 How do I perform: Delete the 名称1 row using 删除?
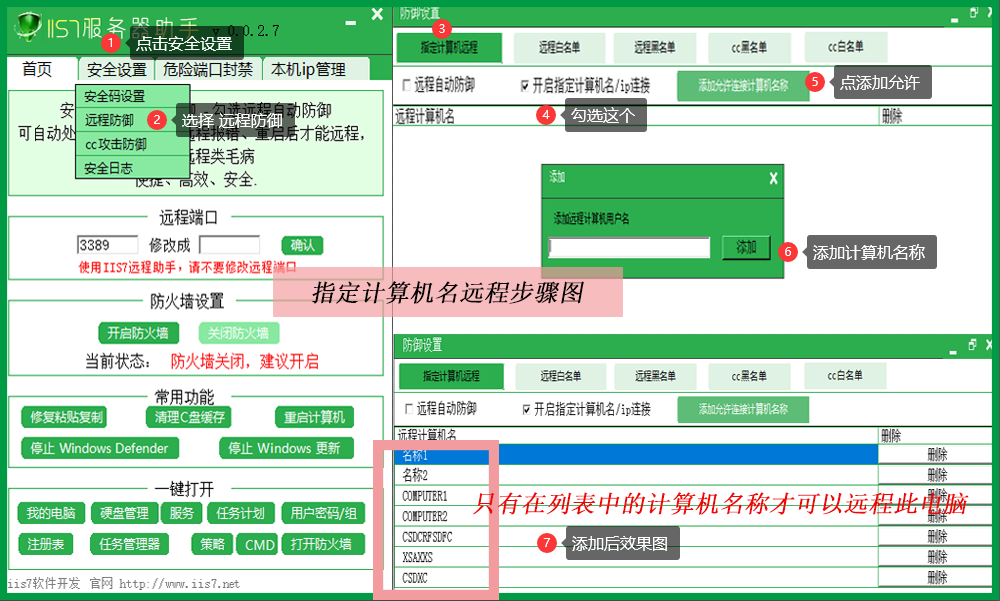point(937,455)
